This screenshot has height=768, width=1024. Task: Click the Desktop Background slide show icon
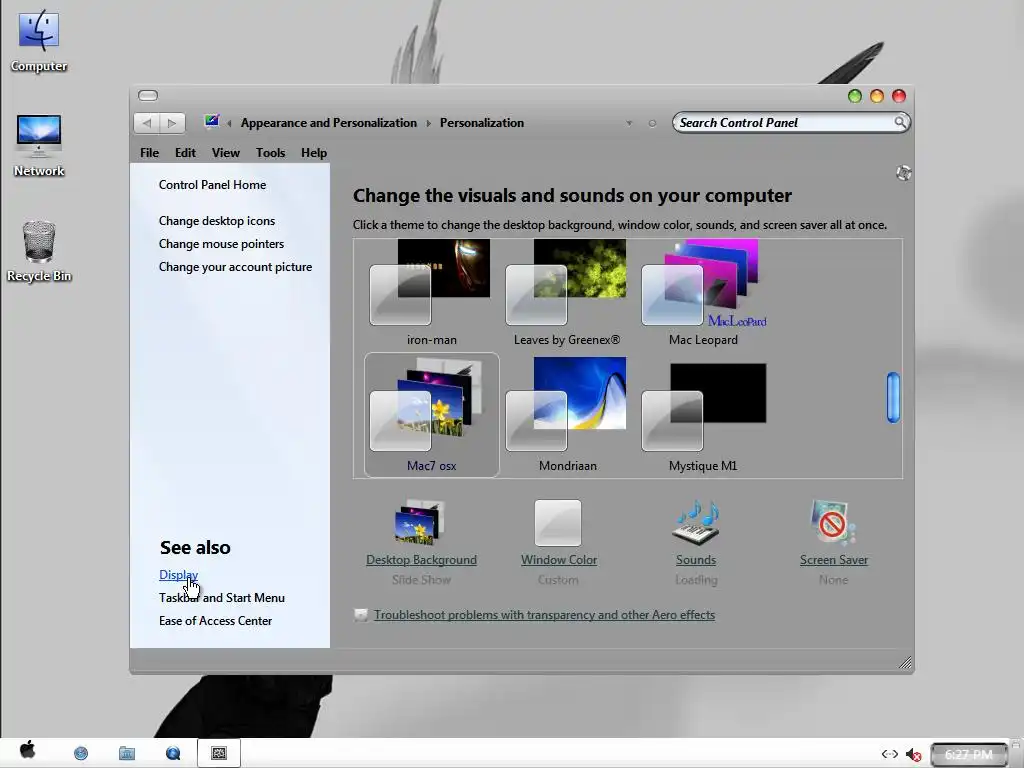pyautogui.click(x=419, y=522)
